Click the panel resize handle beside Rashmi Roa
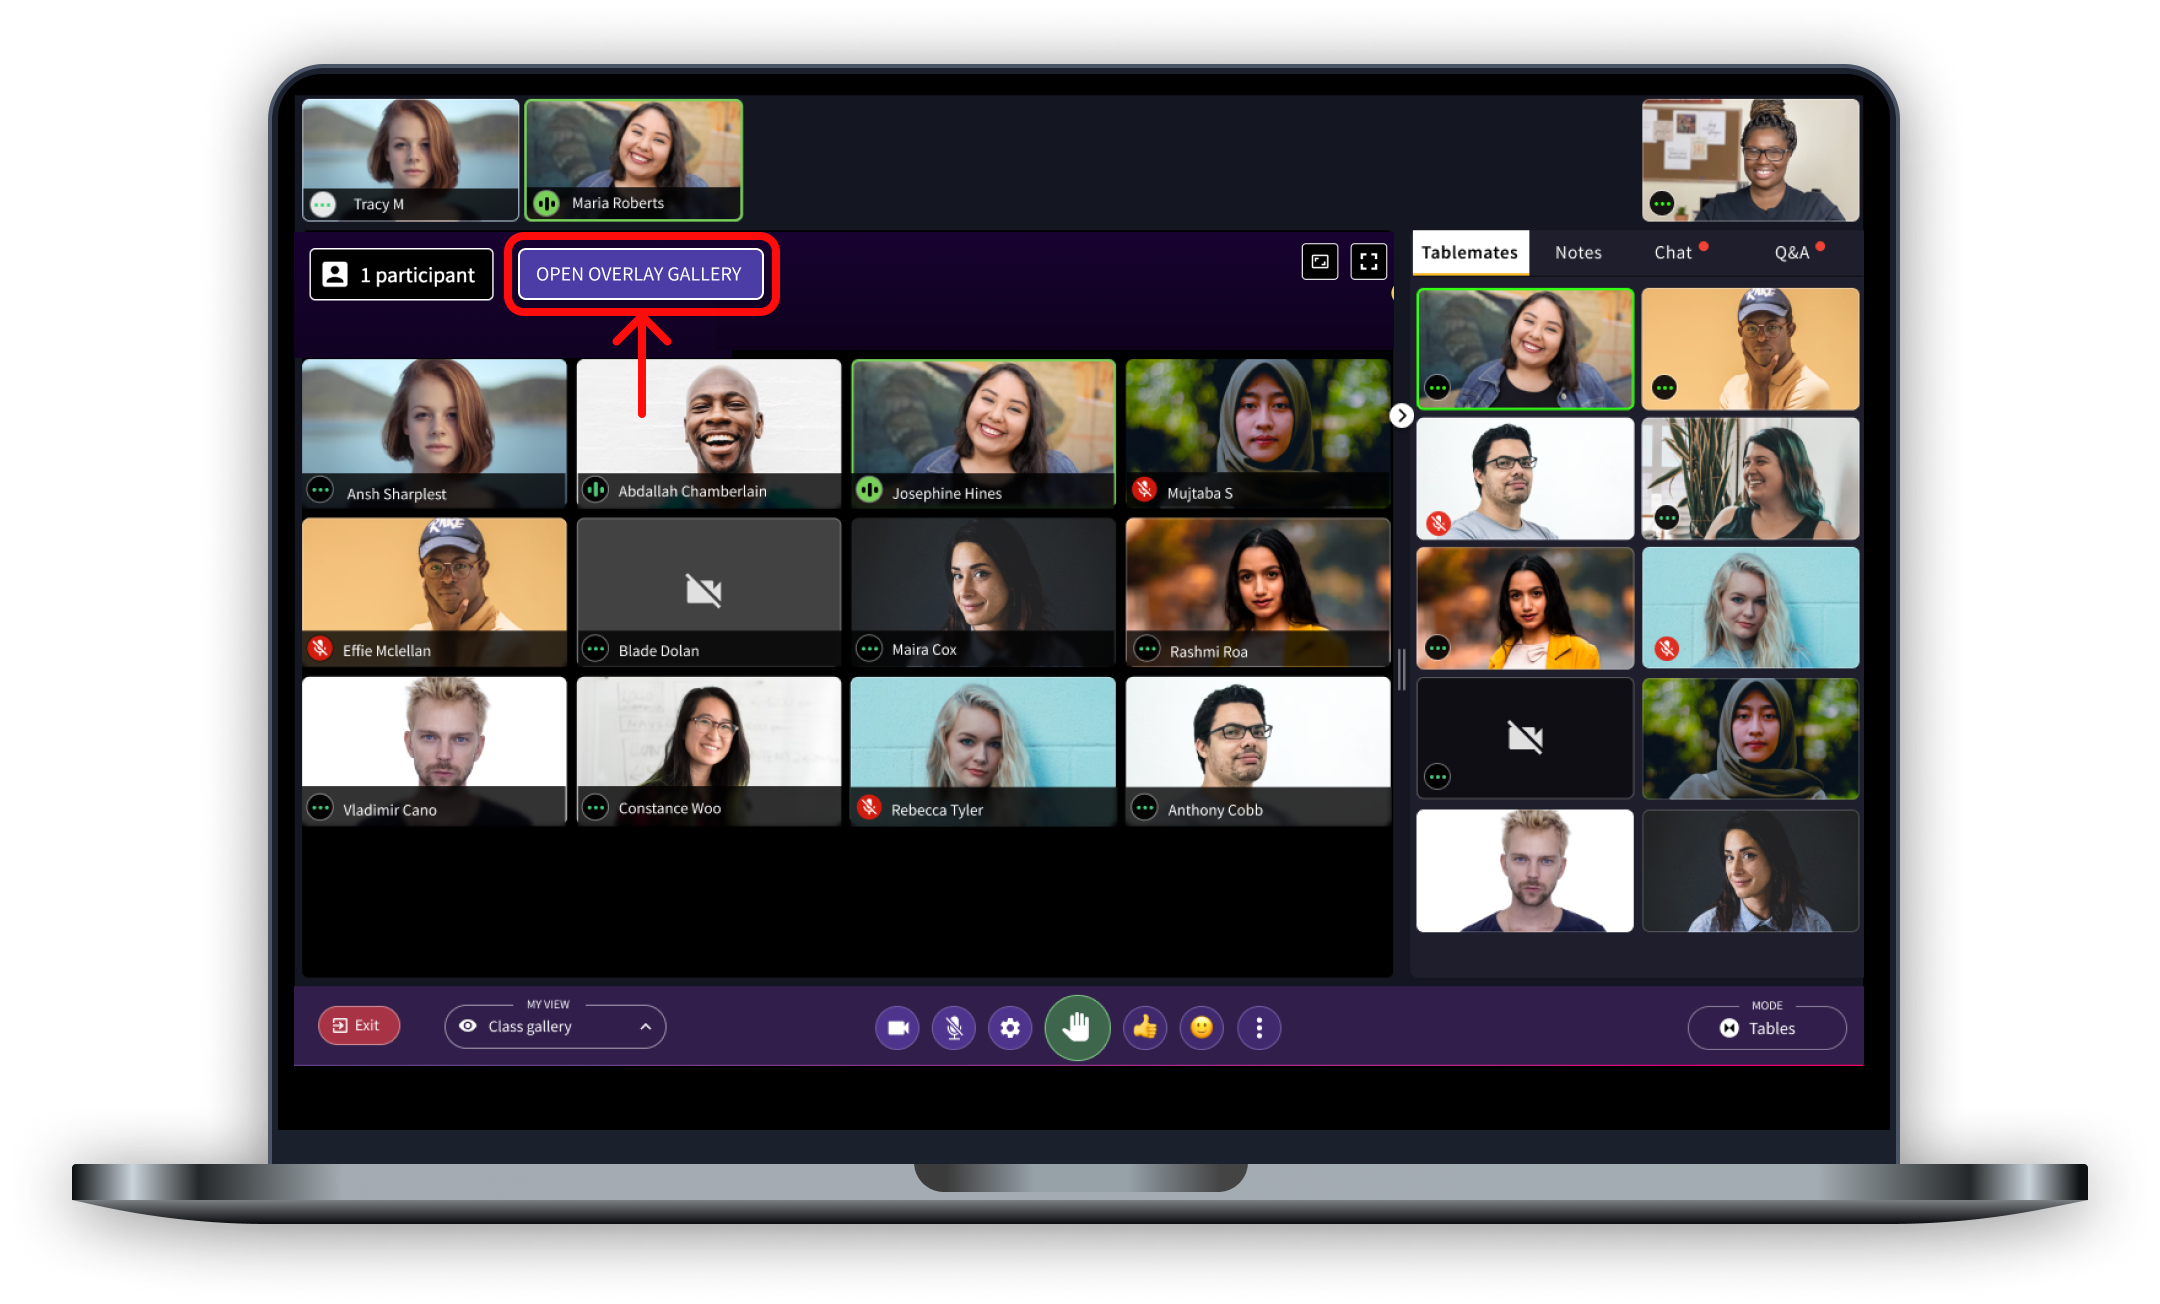This screenshot has height=1304, width=2160. click(x=1402, y=669)
